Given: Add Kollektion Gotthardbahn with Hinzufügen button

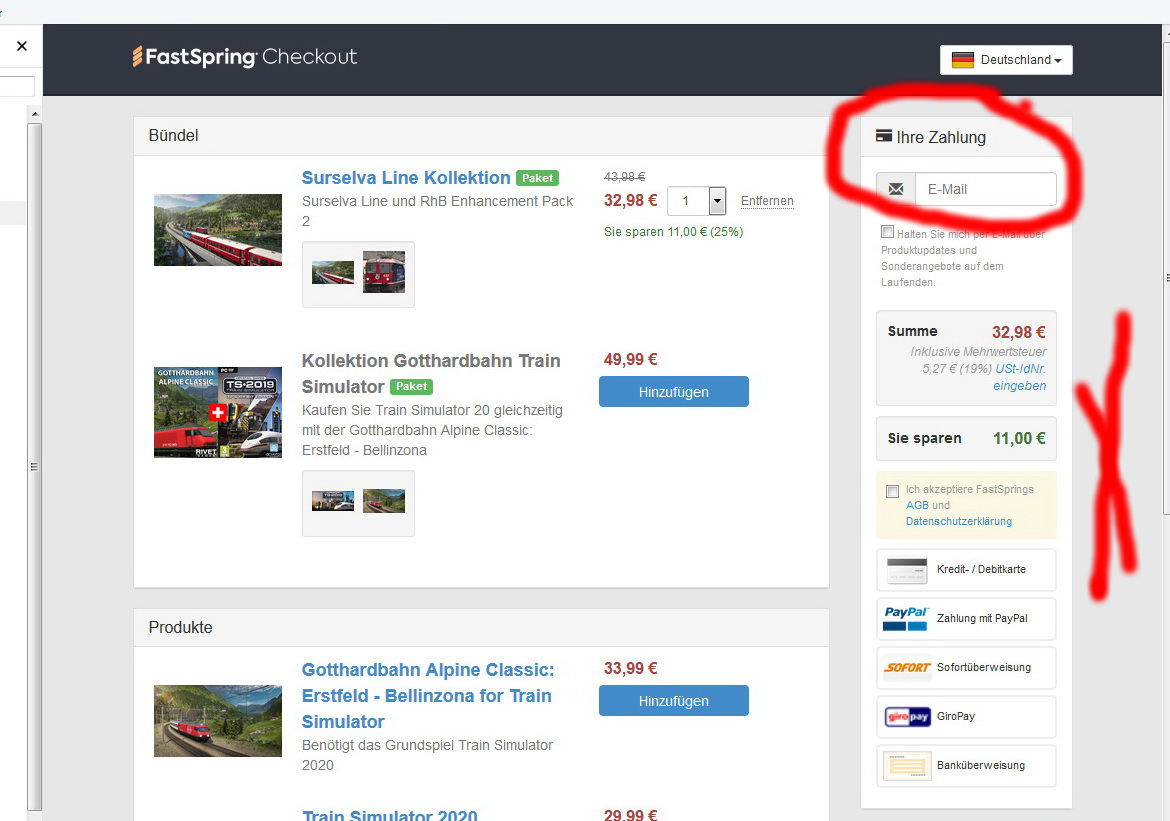Looking at the screenshot, I should coord(673,392).
